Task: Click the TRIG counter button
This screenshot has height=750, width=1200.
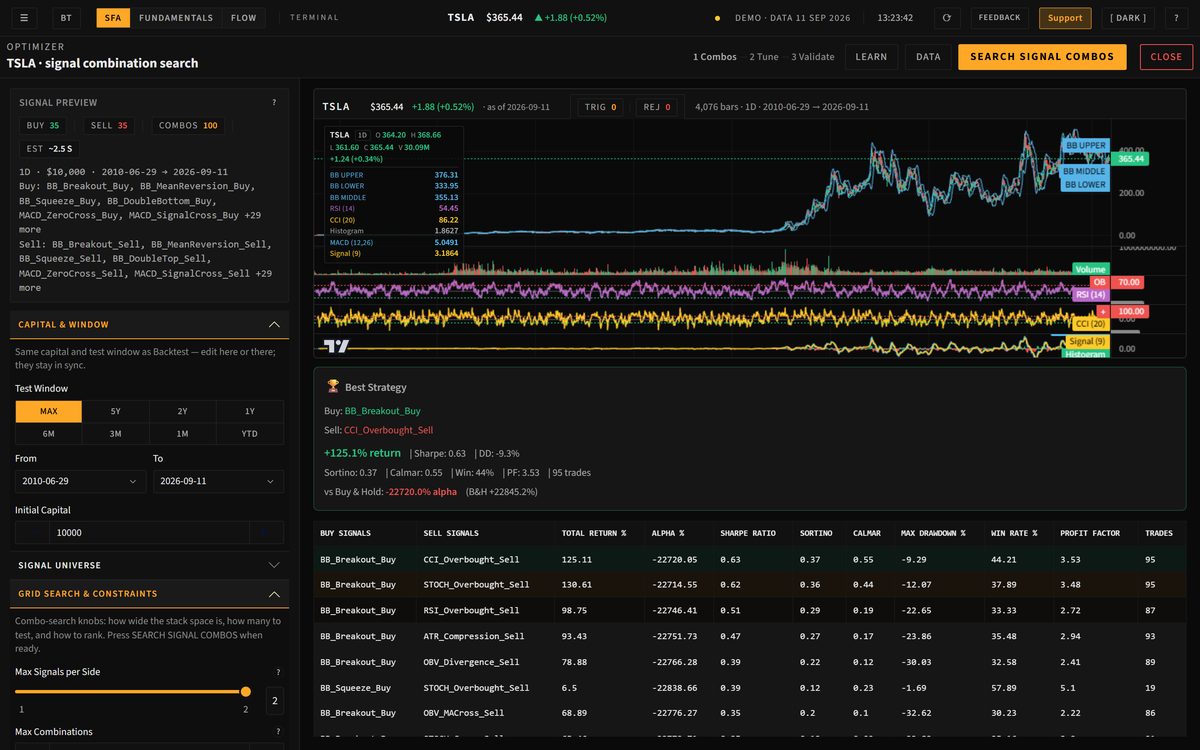Action: click(600, 107)
